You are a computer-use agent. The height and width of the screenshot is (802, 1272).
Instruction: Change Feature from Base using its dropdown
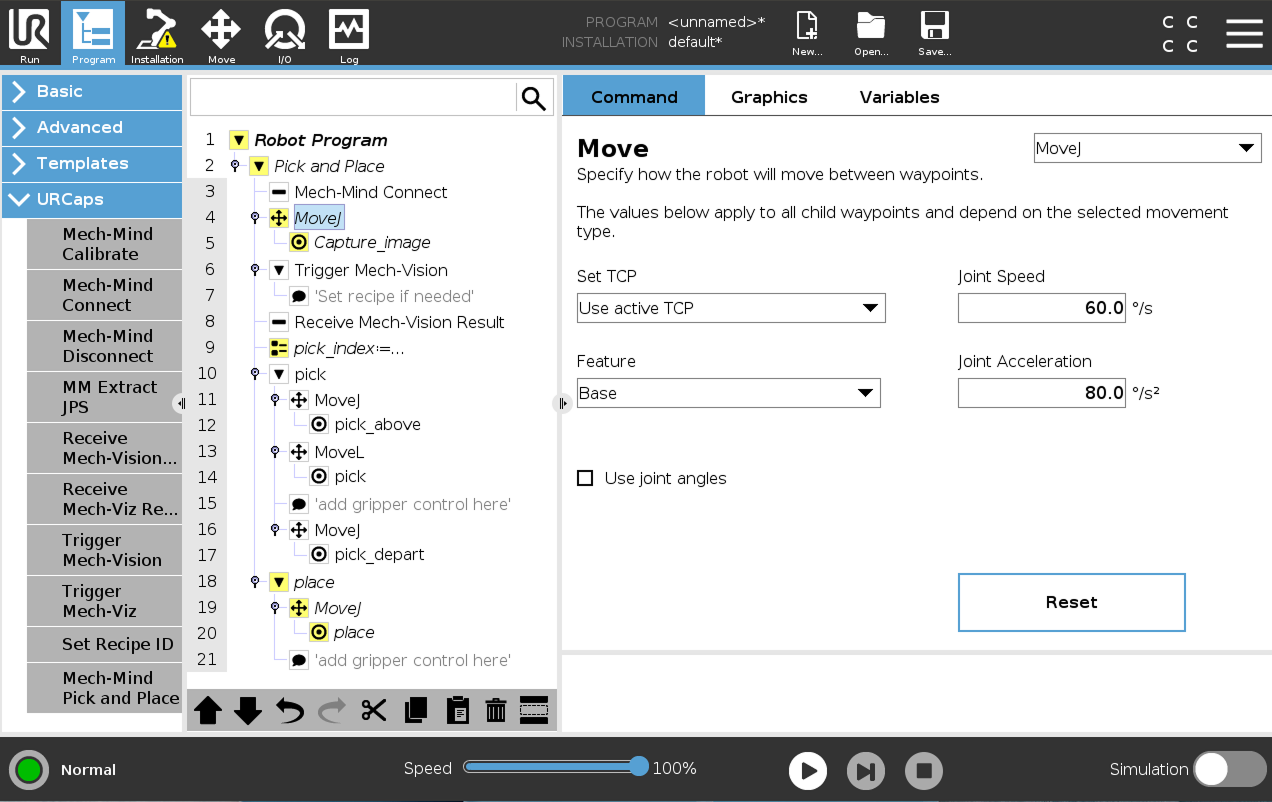point(728,393)
